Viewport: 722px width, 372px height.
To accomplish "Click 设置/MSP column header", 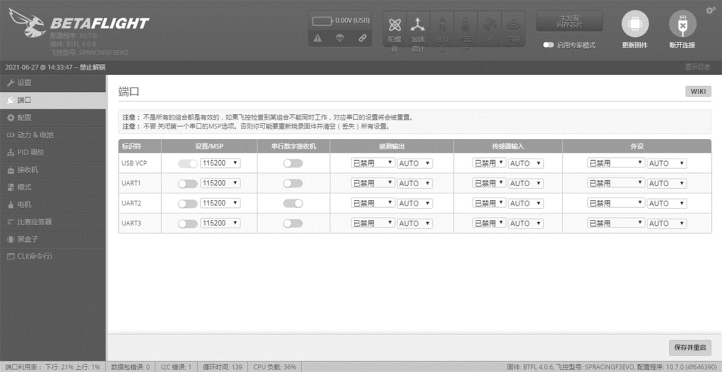I will pos(209,146).
